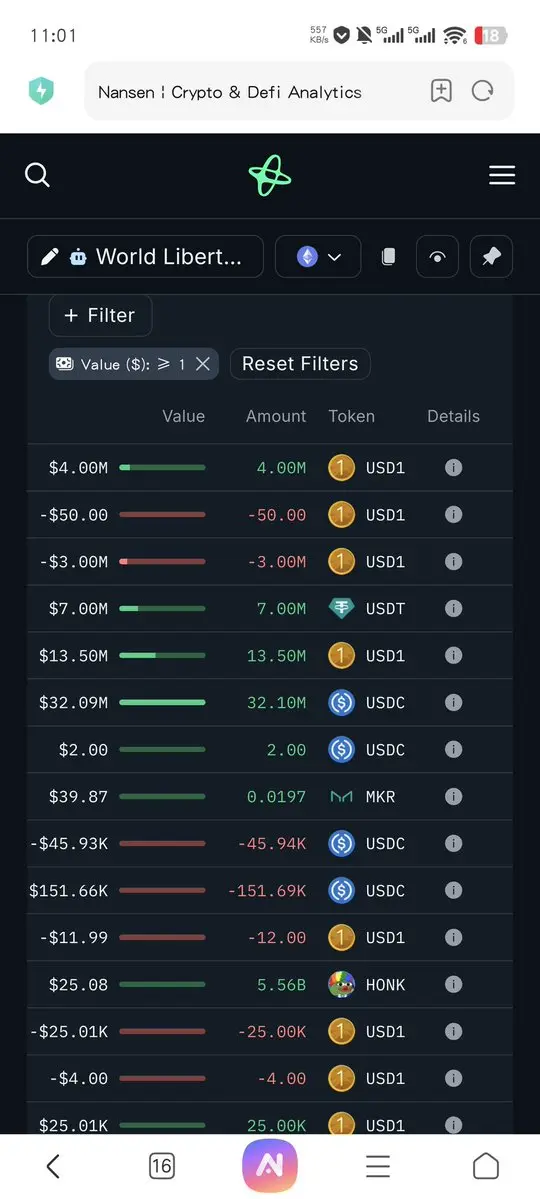Select the Details column header
The width and height of the screenshot is (540, 1199).
coord(454,416)
